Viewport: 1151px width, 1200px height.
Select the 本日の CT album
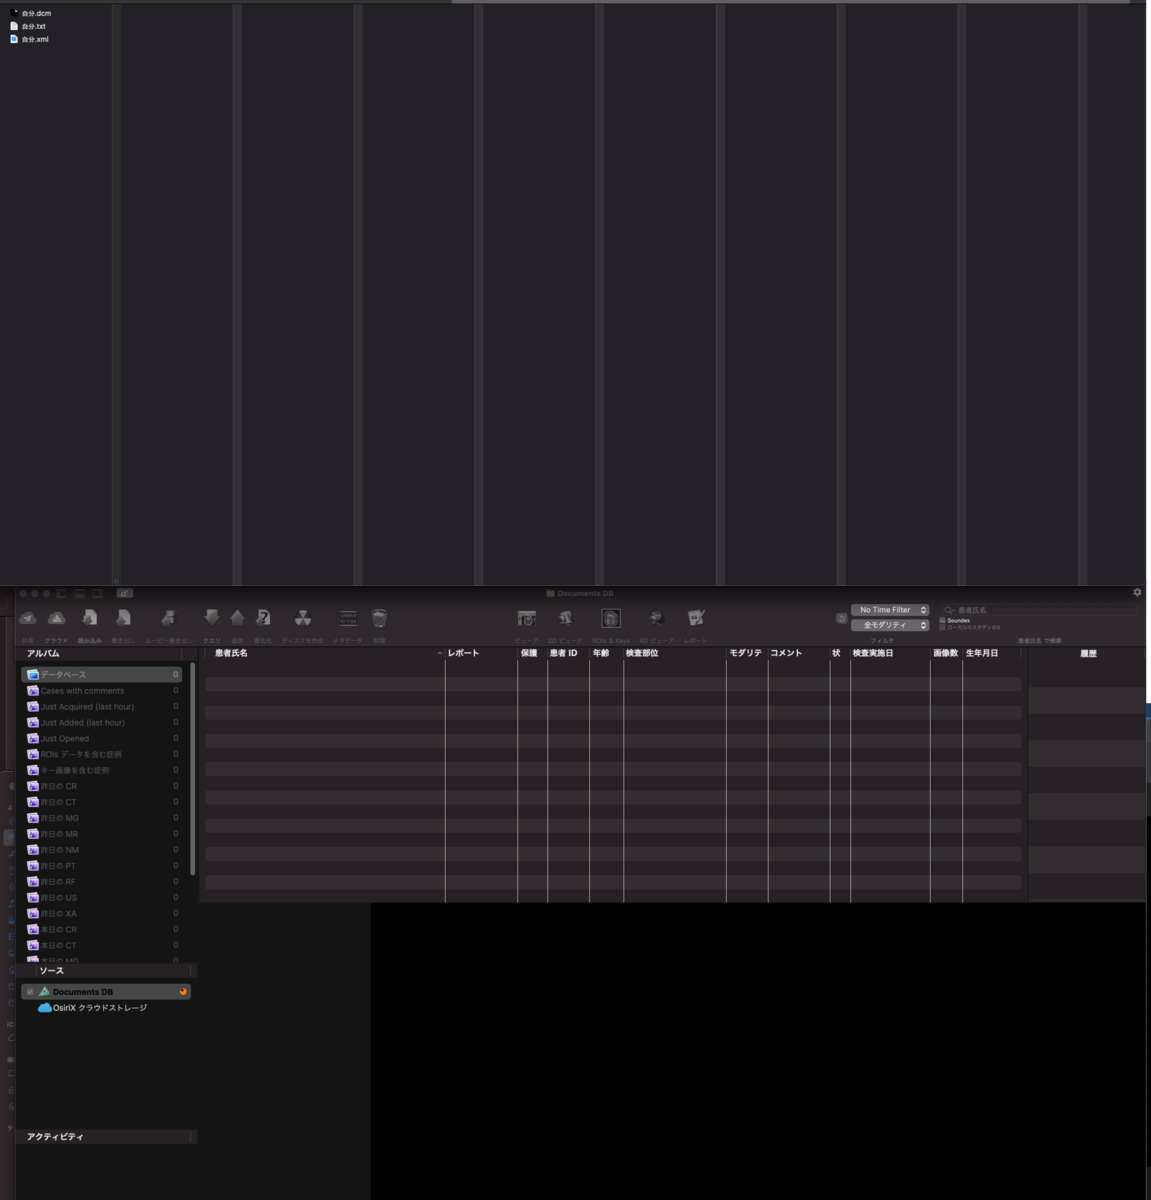pos(101,945)
